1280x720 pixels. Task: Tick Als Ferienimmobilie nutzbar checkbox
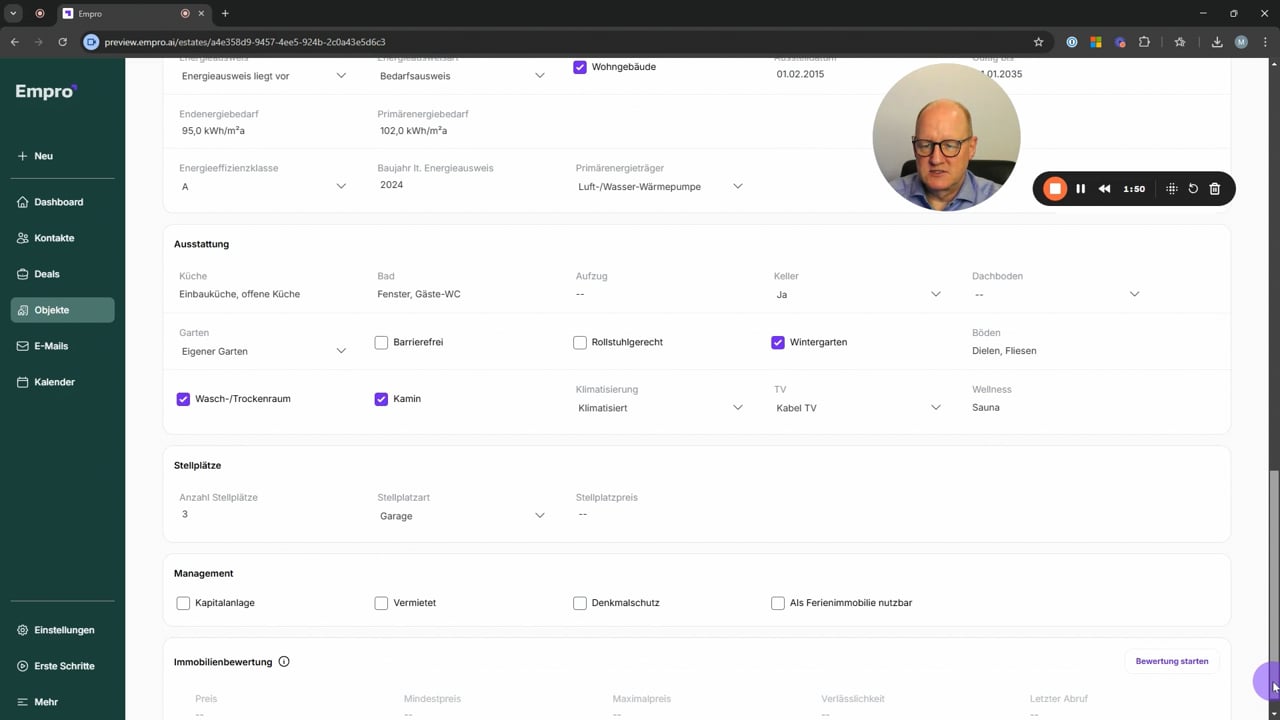click(778, 603)
